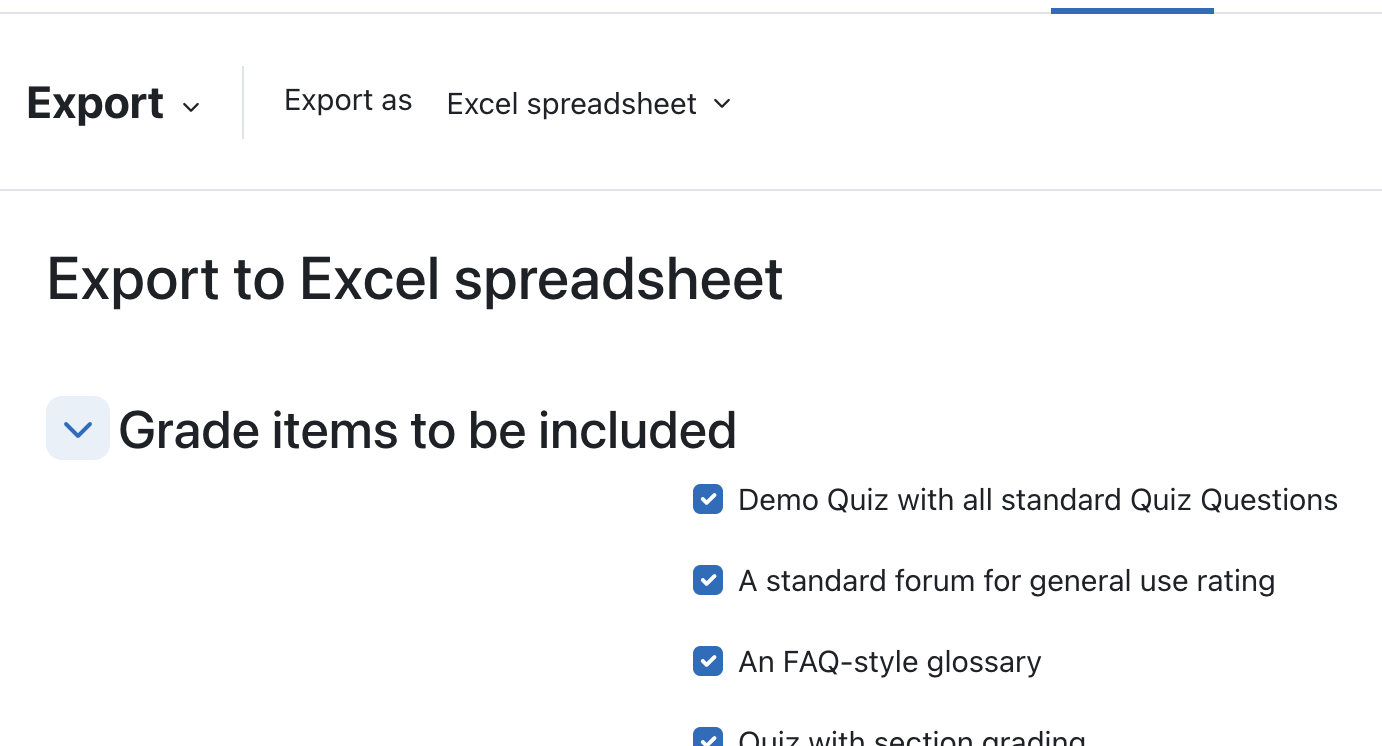Toggle the Quiz with section grading checkbox
1382x746 pixels.
tap(708, 738)
